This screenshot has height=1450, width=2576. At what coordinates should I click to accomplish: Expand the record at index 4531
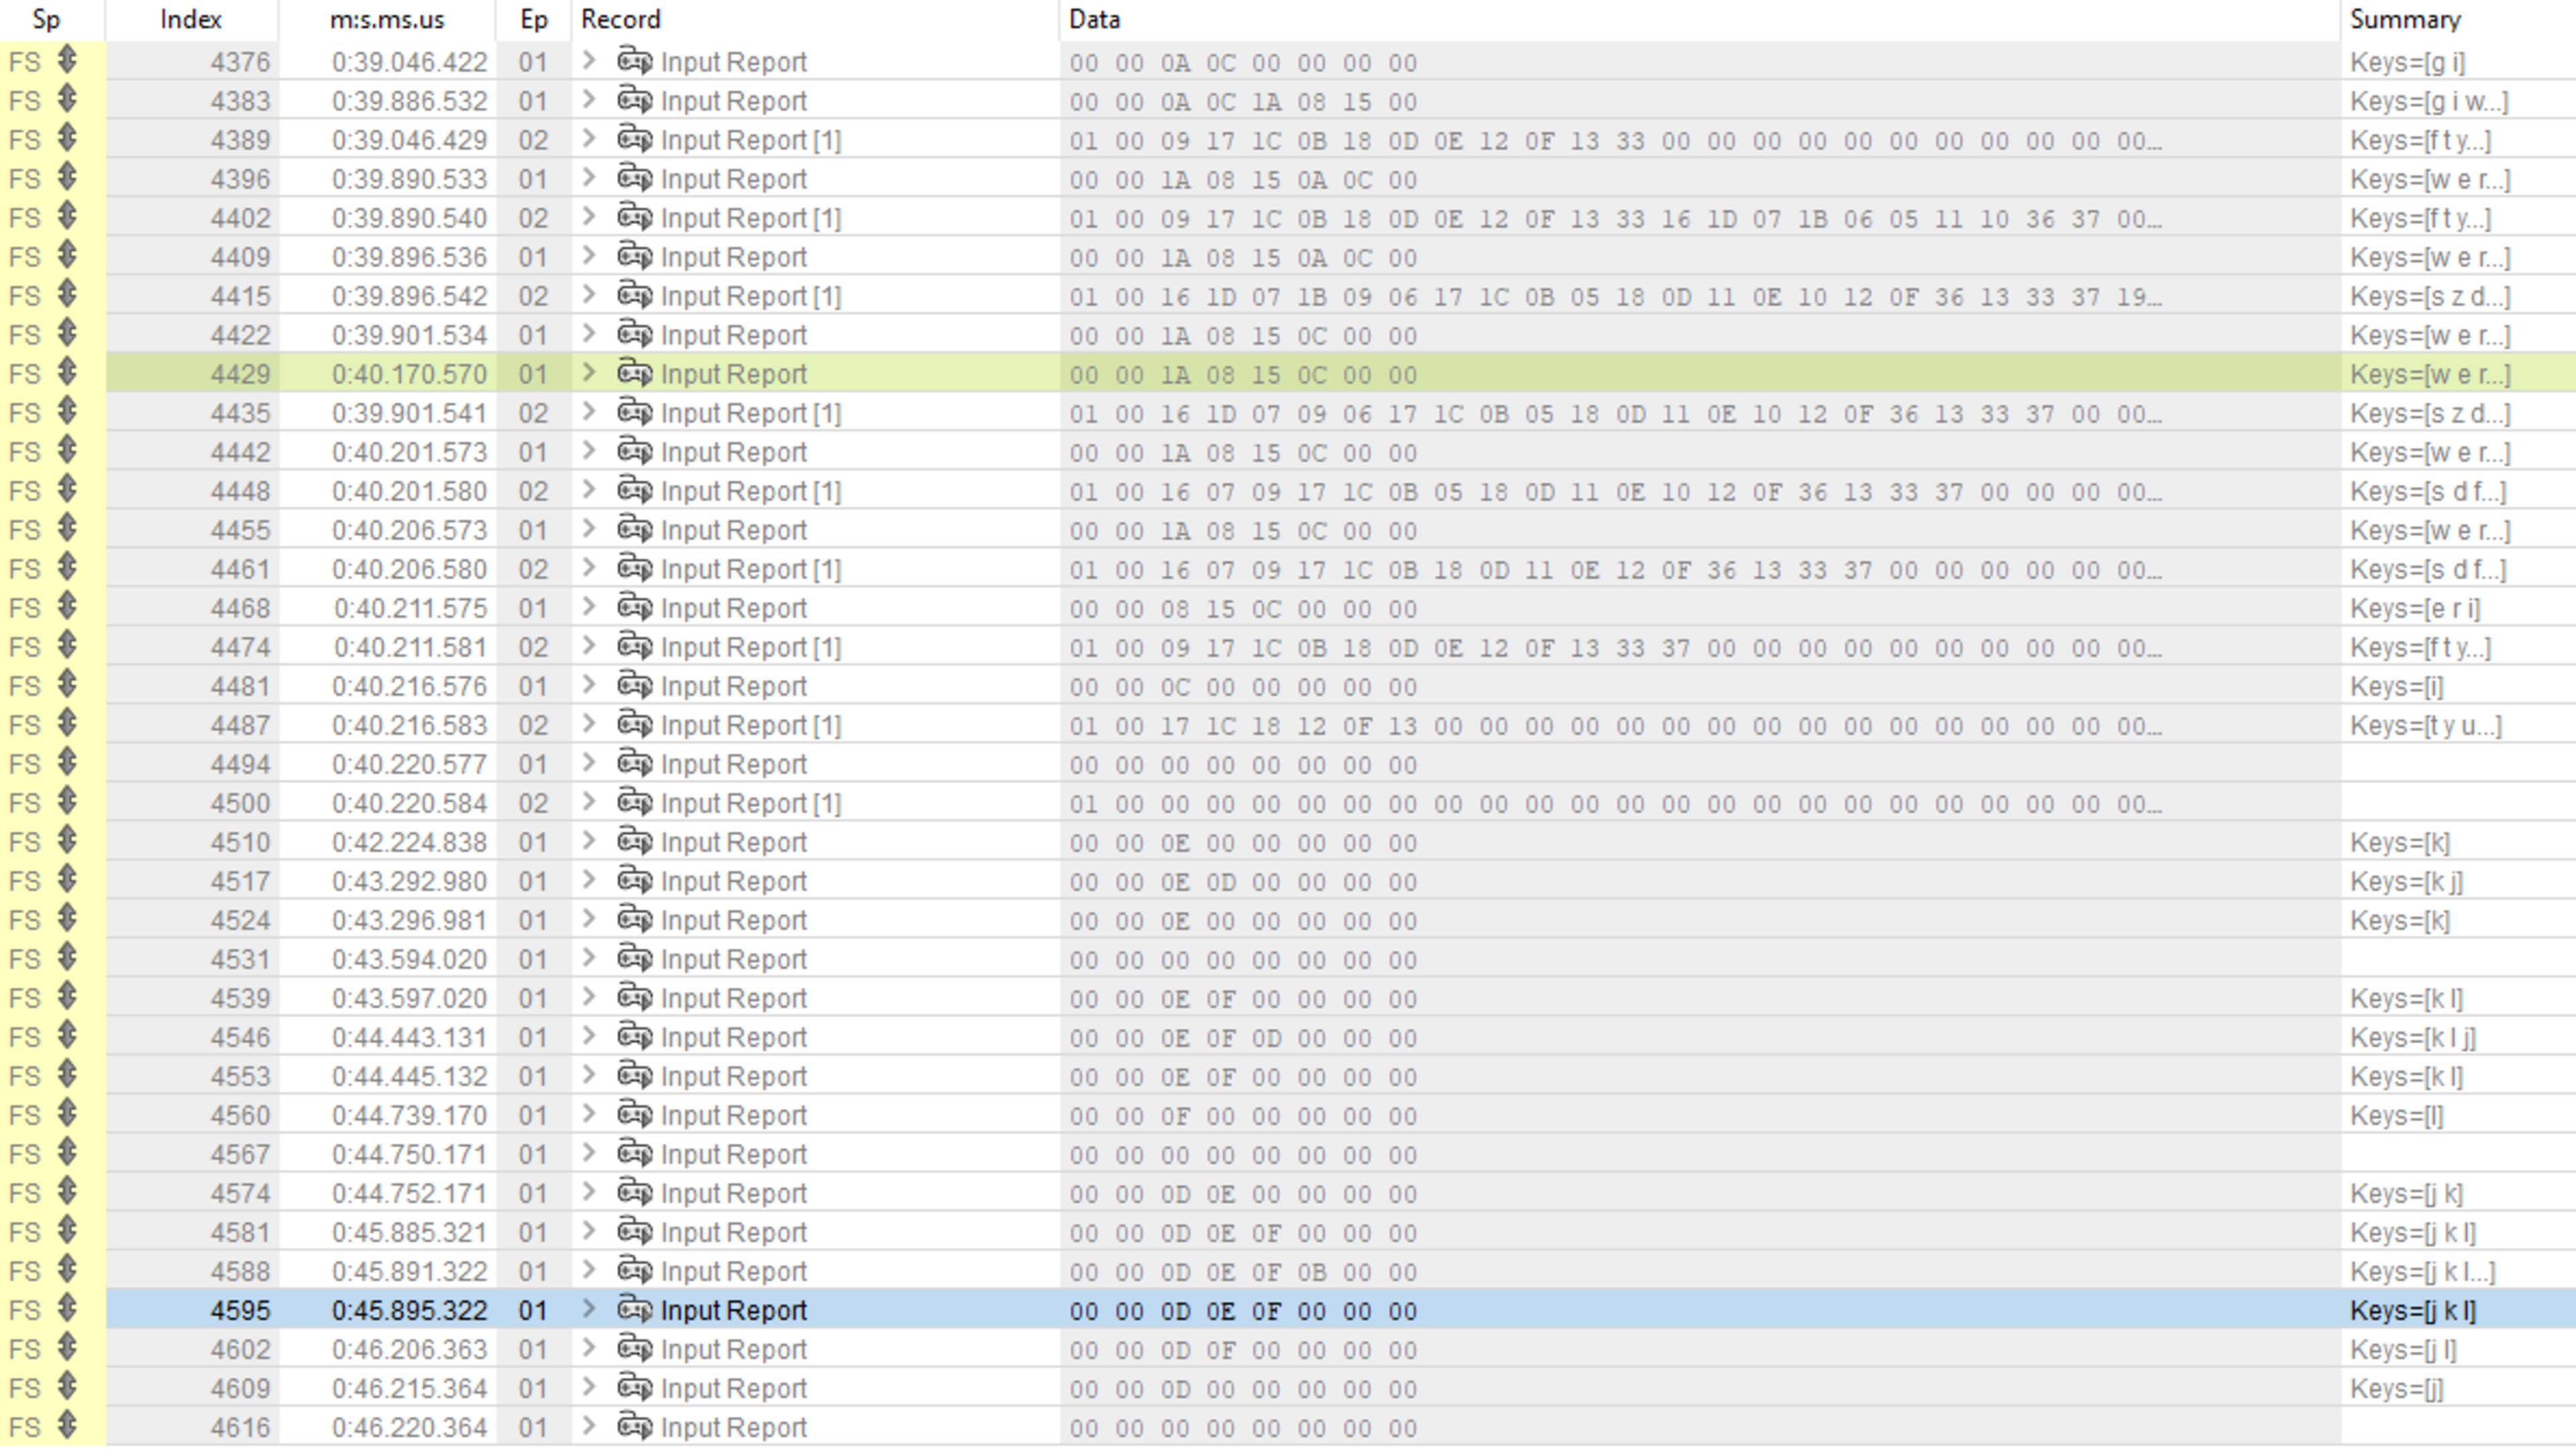click(x=589, y=958)
